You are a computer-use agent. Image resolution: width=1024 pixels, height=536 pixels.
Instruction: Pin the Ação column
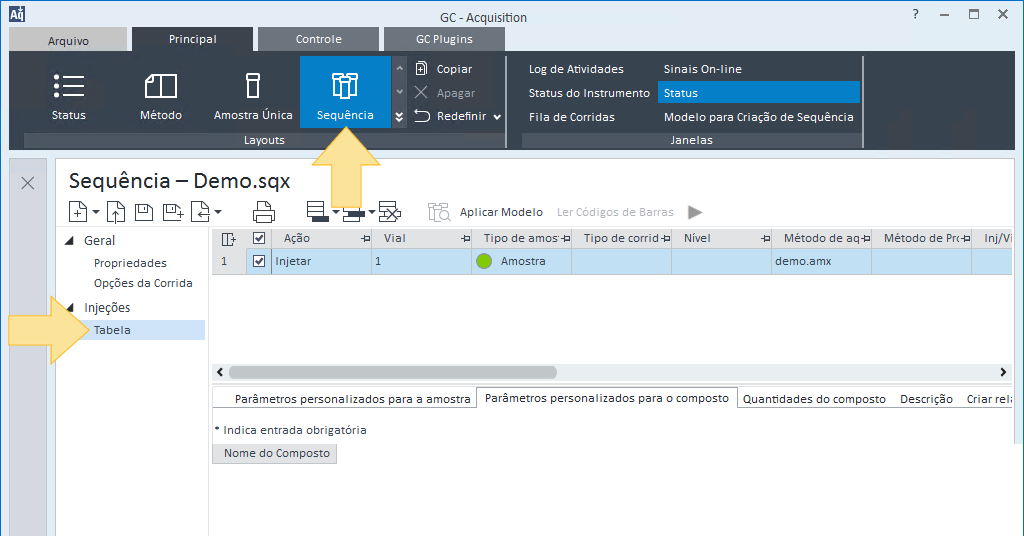point(366,239)
